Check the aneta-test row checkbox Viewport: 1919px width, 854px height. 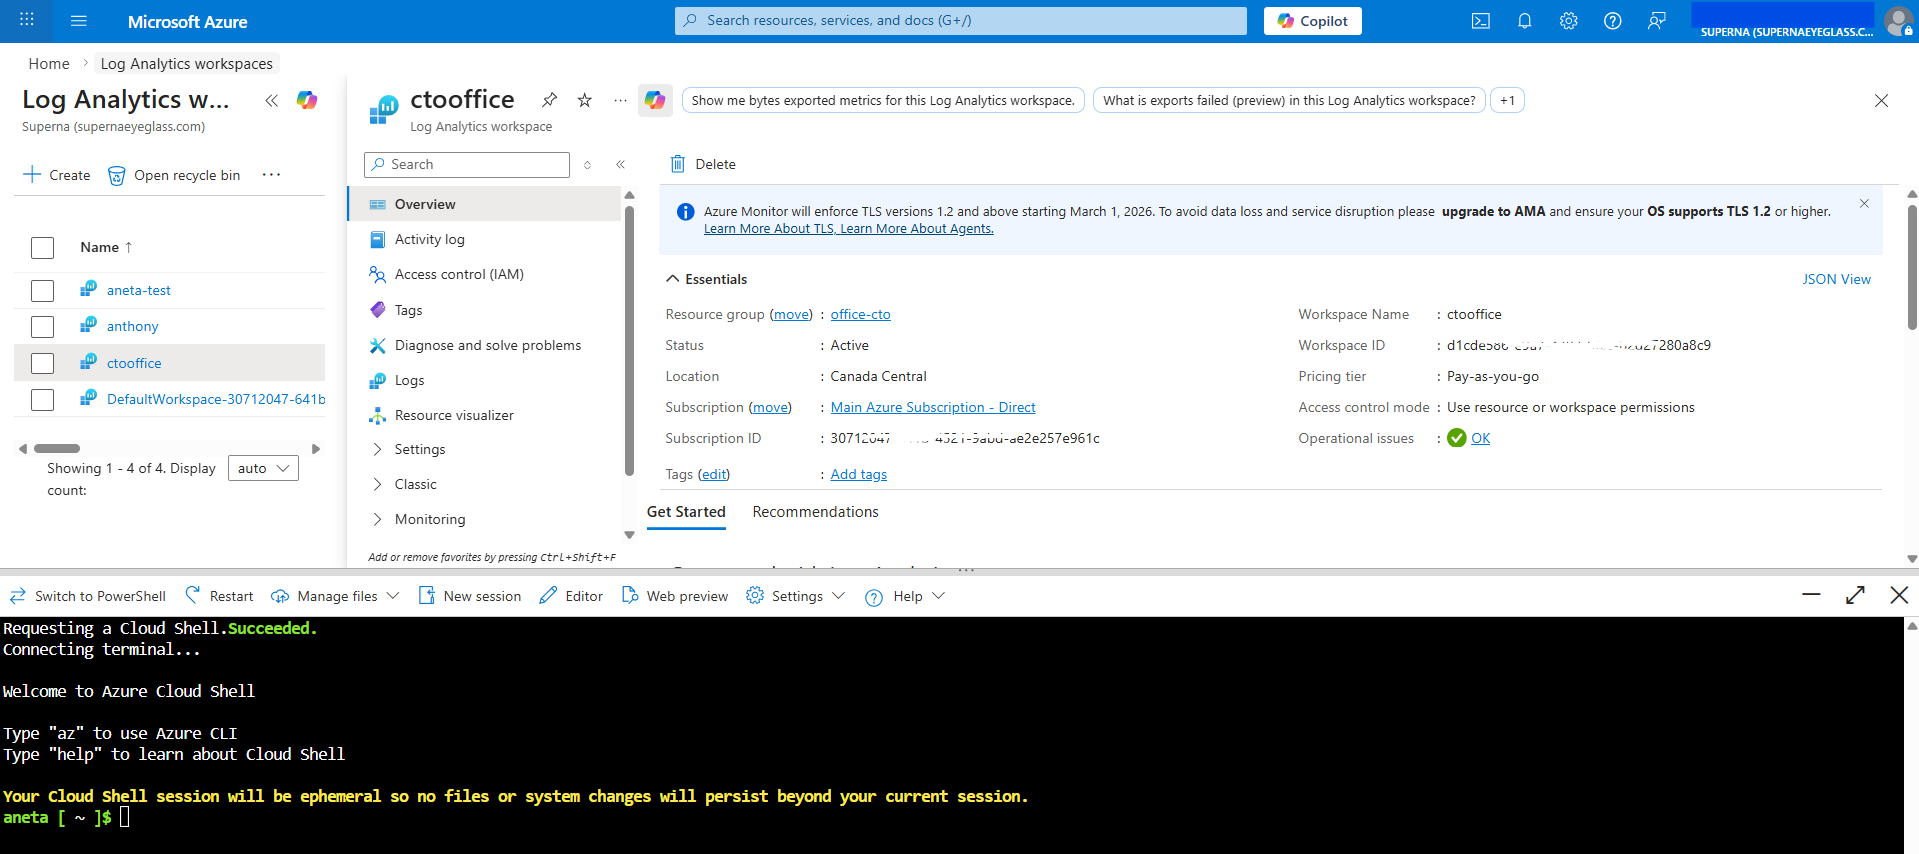click(x=42, y=291)
